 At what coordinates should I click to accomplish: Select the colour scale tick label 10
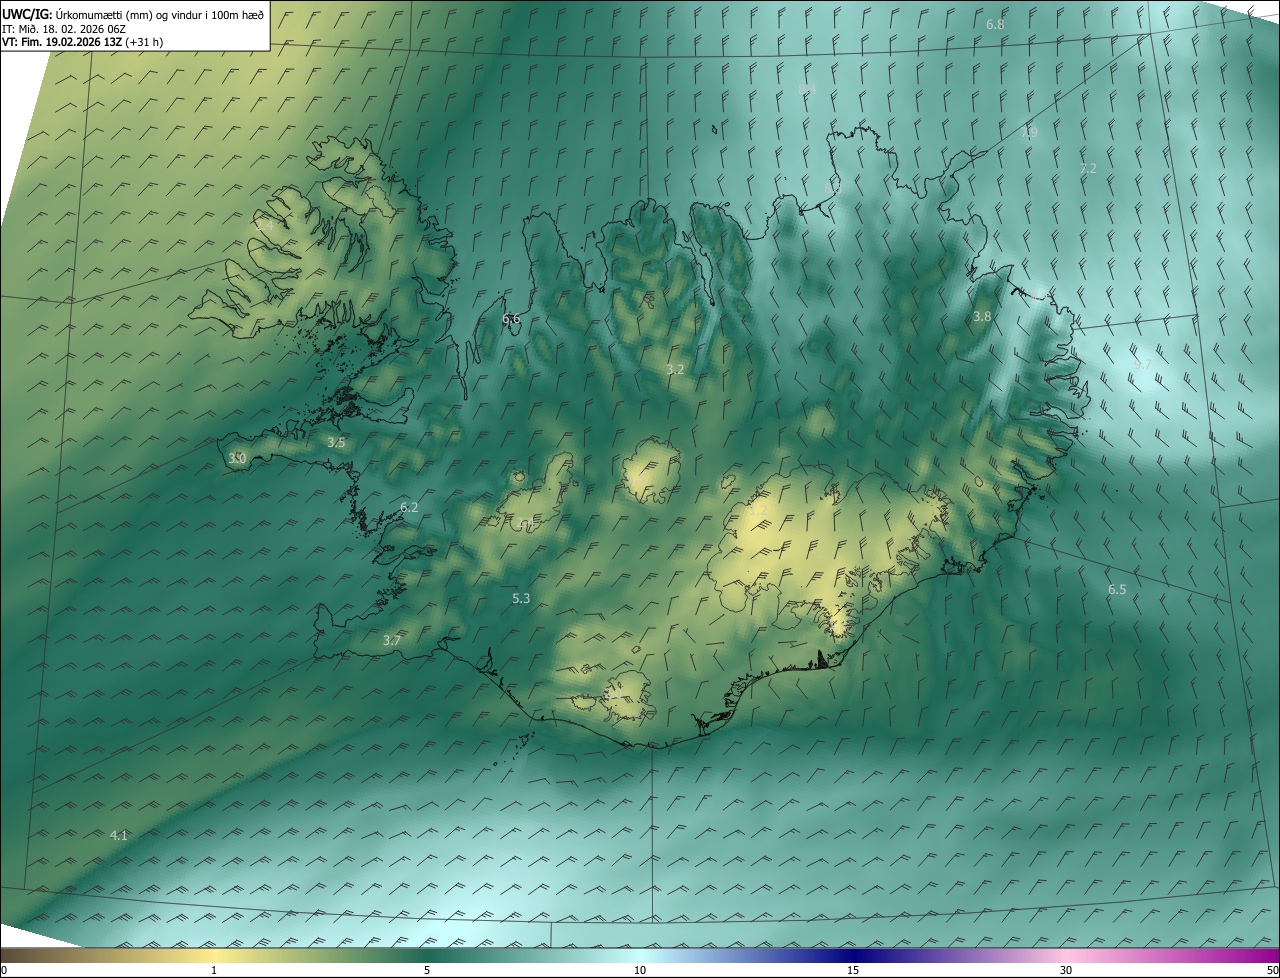pos(640,971)
